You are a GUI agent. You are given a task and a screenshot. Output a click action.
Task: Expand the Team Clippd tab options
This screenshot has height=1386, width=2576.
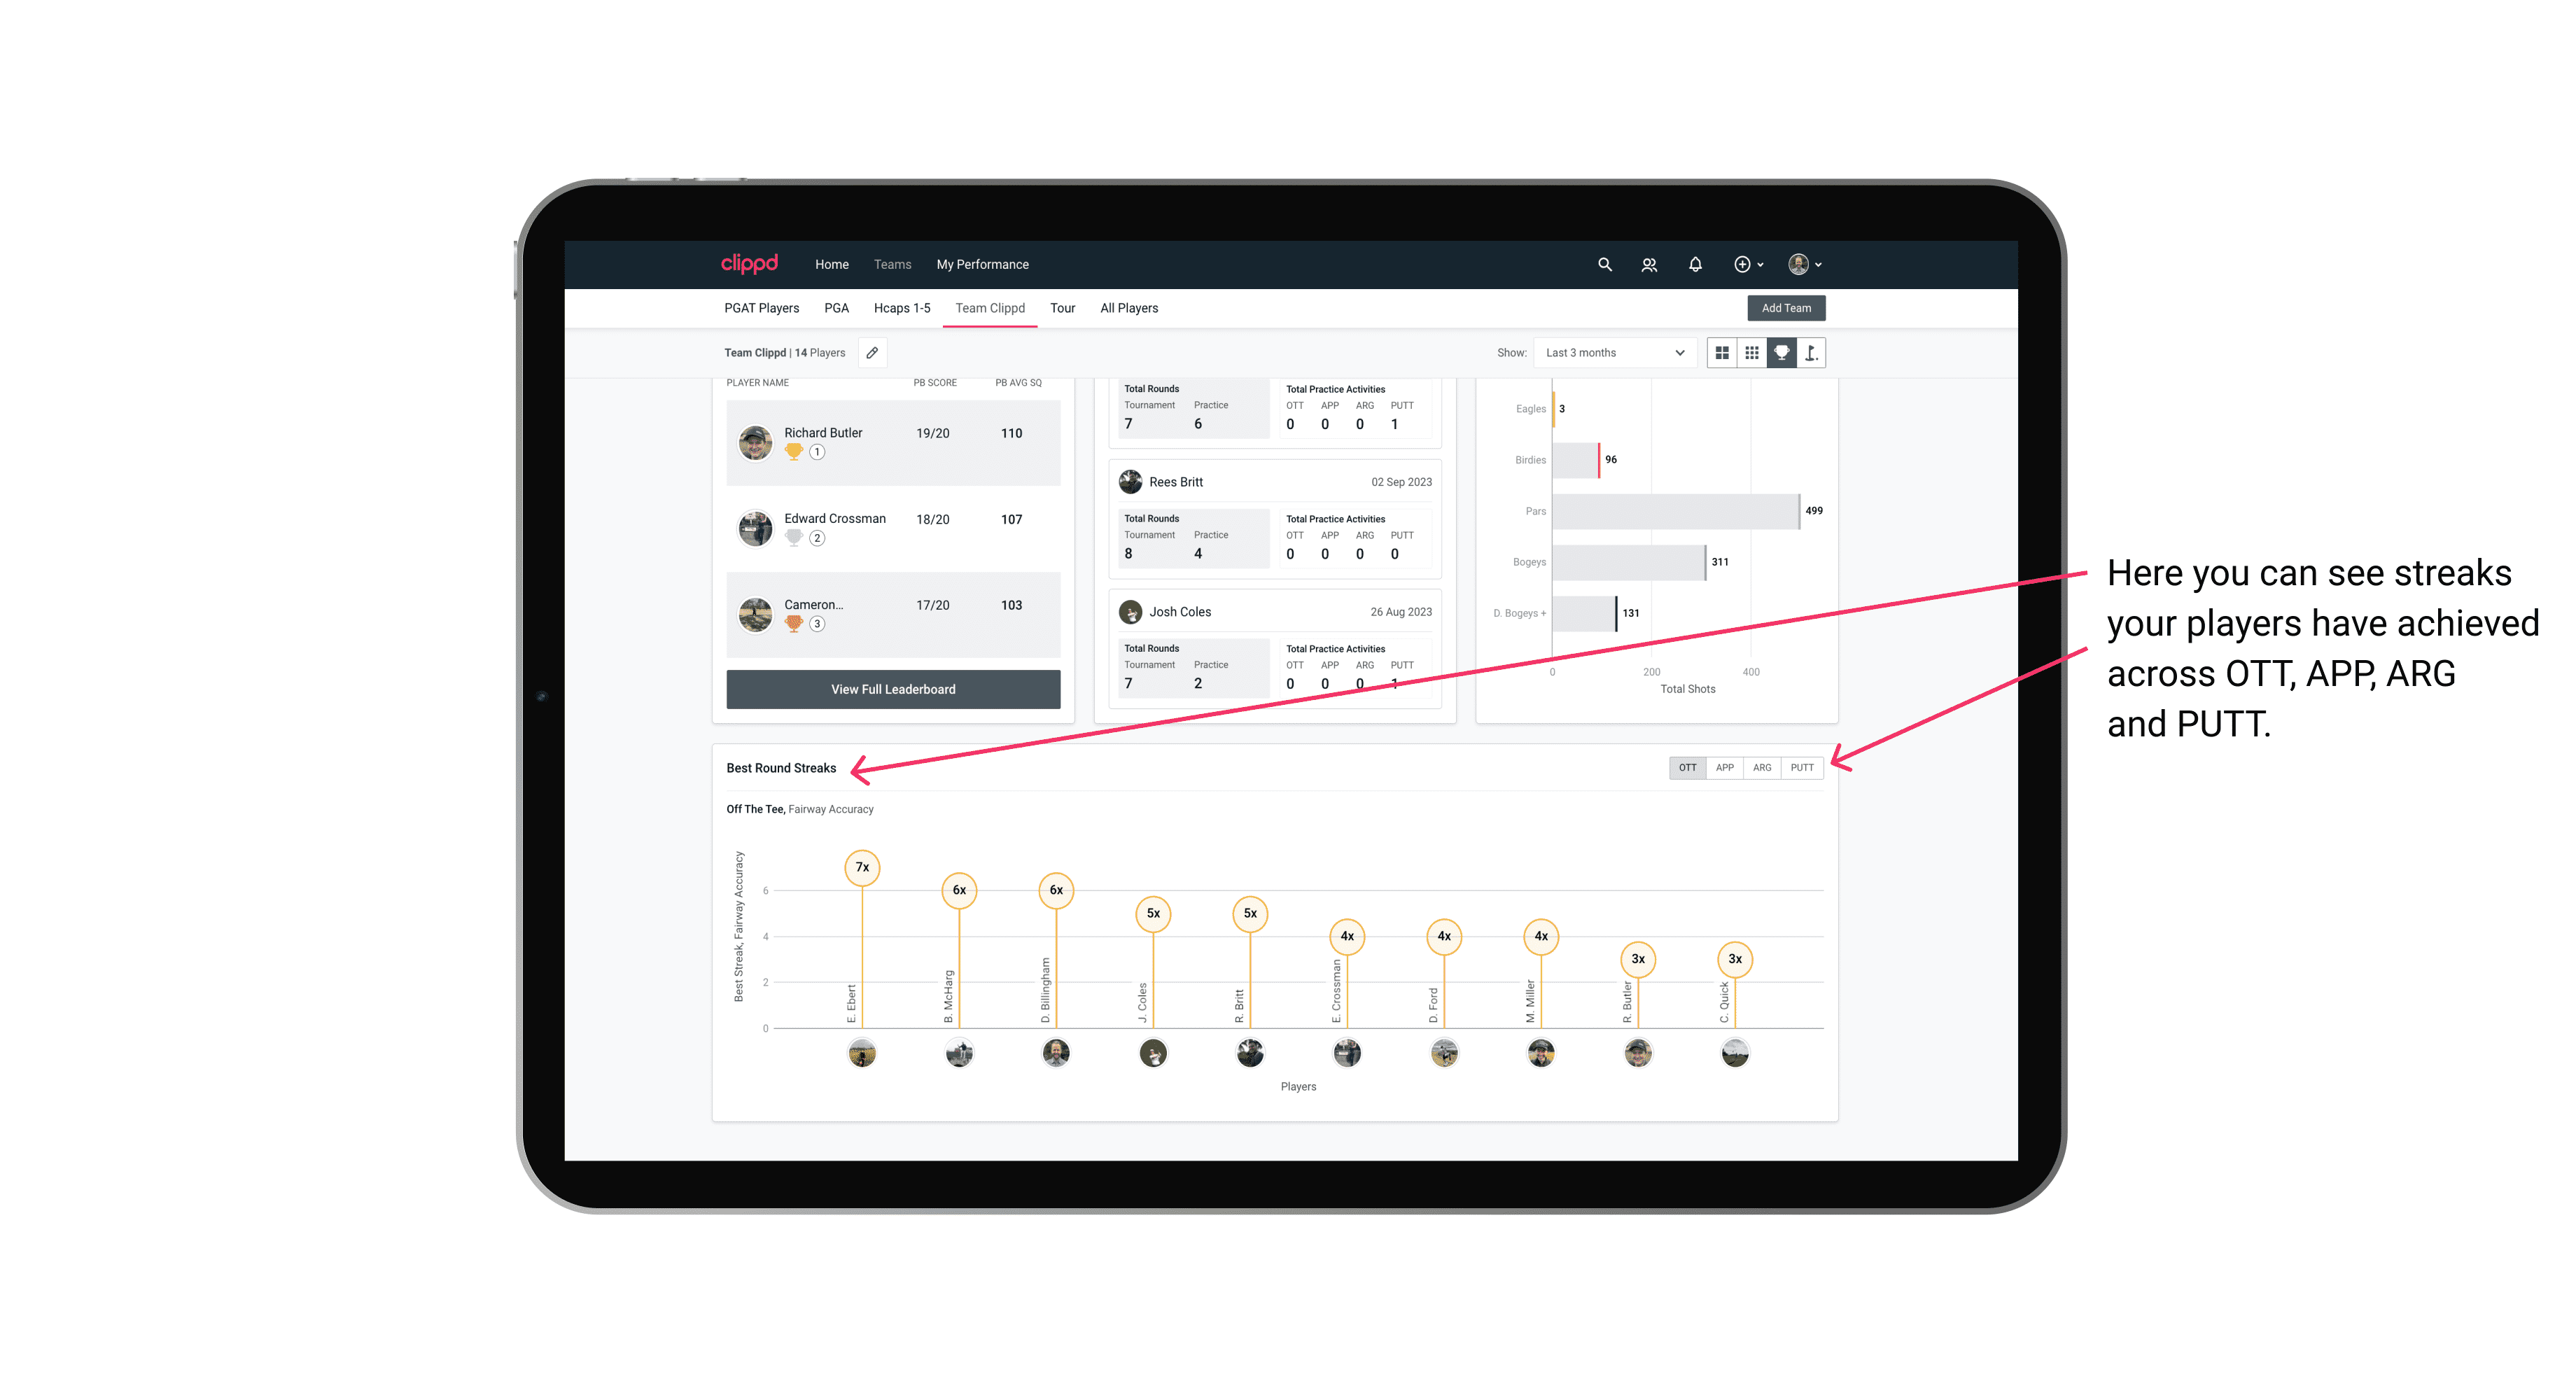(x=990, y=307)
